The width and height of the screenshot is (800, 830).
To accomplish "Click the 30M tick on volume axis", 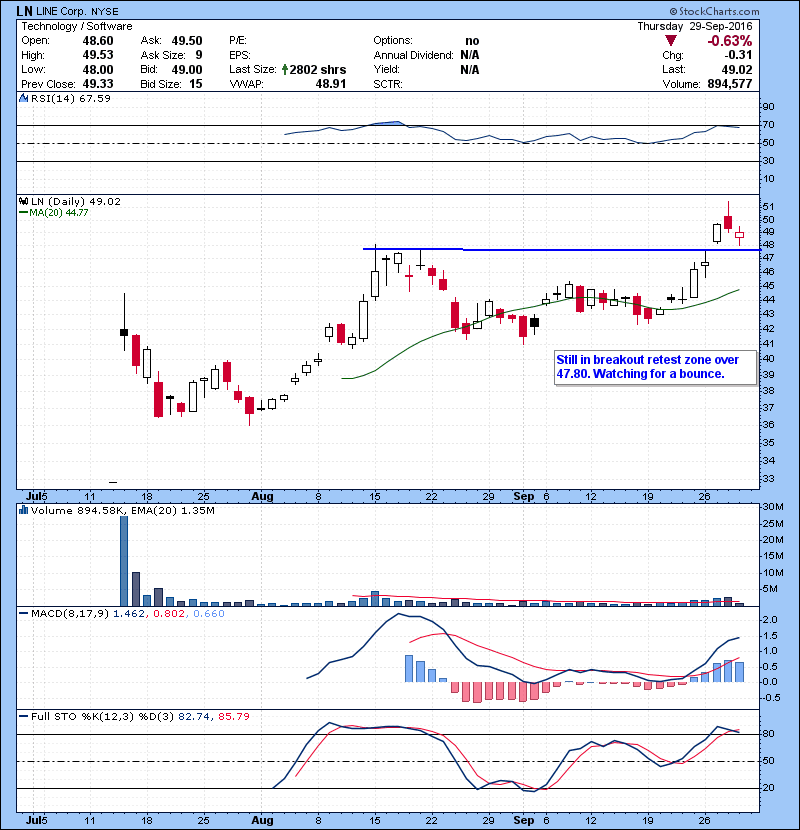I will (773, 507).
